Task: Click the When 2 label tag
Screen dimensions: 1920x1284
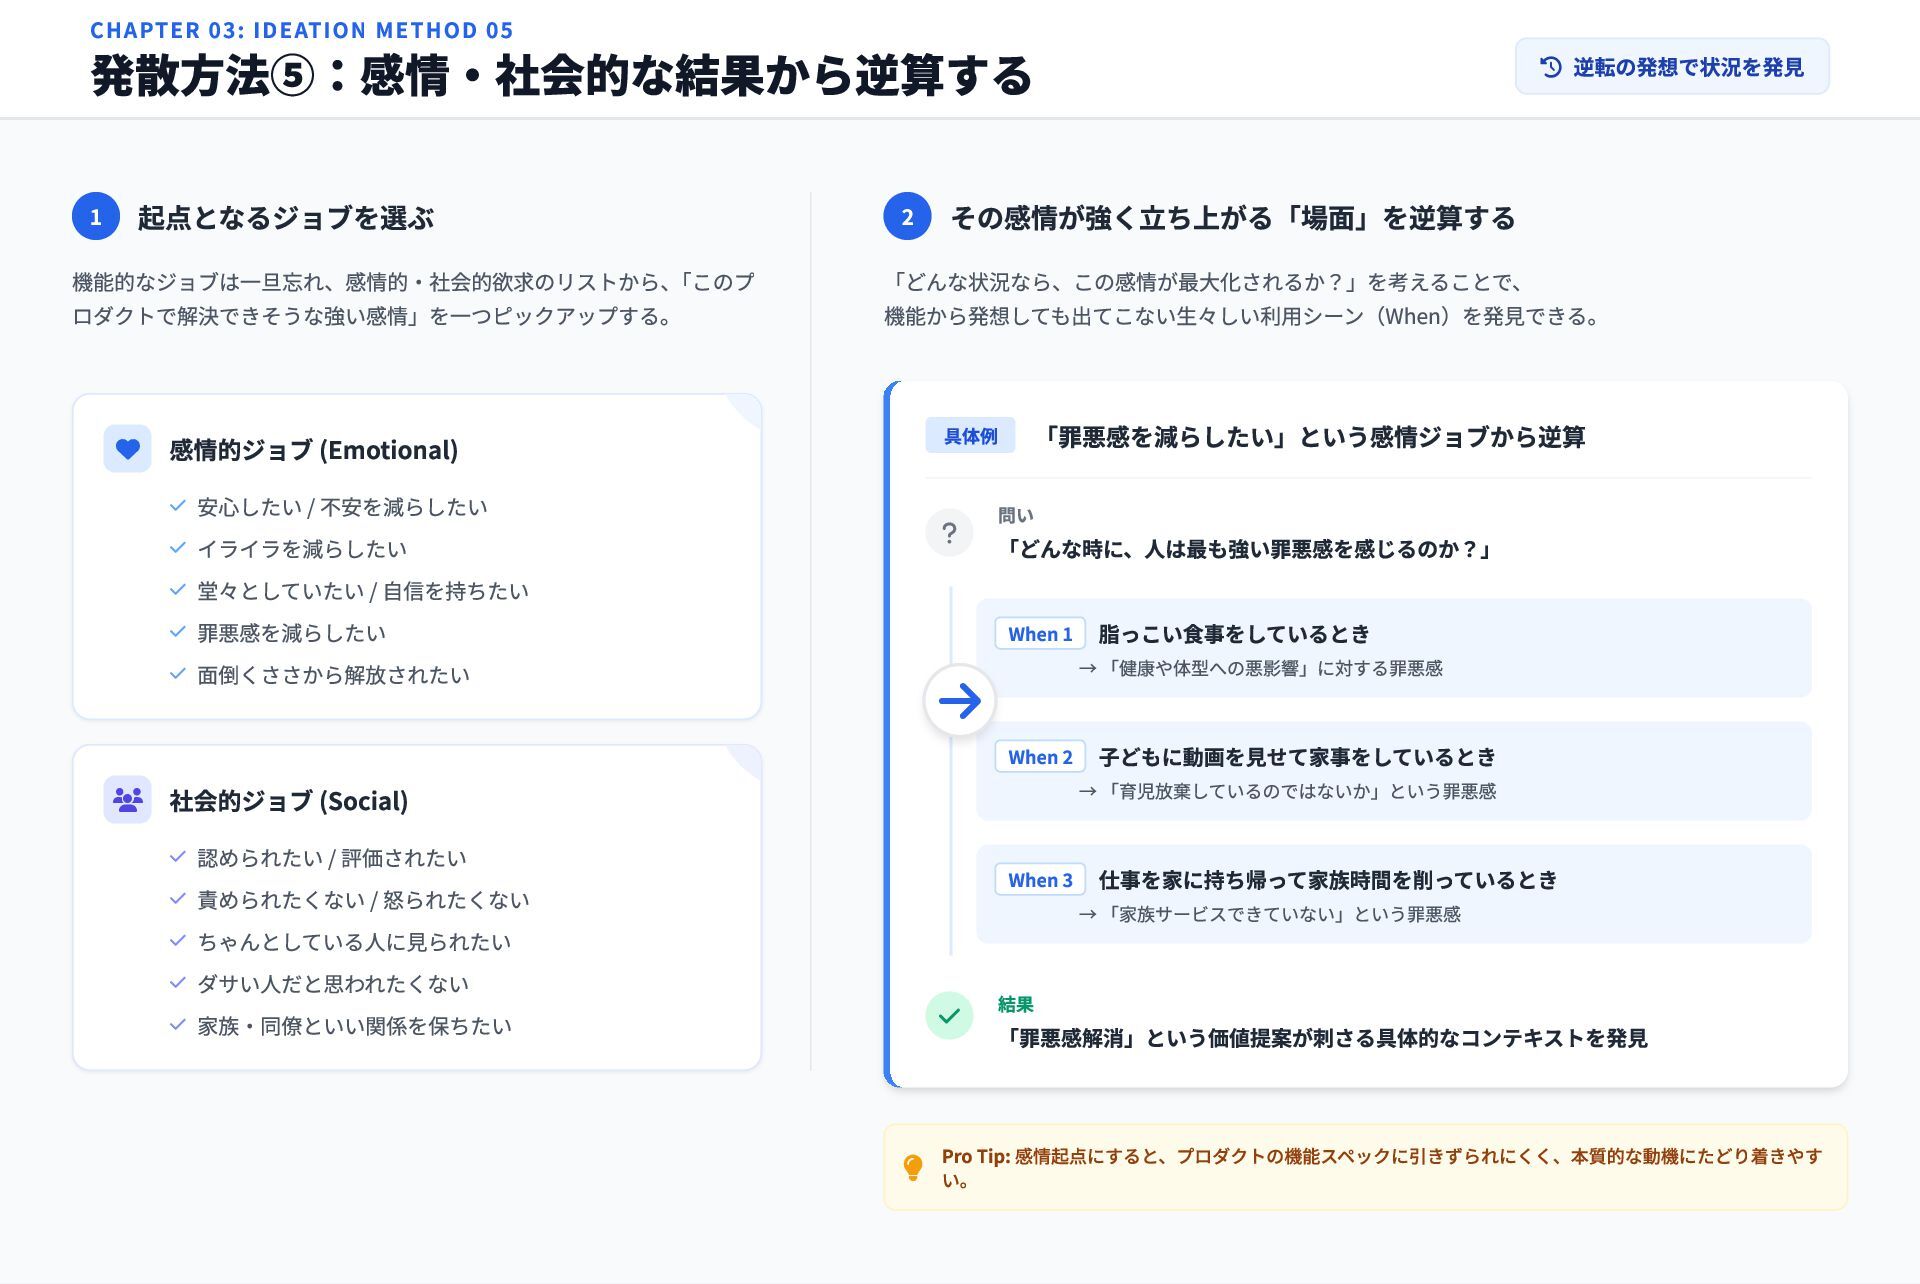Action: click(1040, 757)
